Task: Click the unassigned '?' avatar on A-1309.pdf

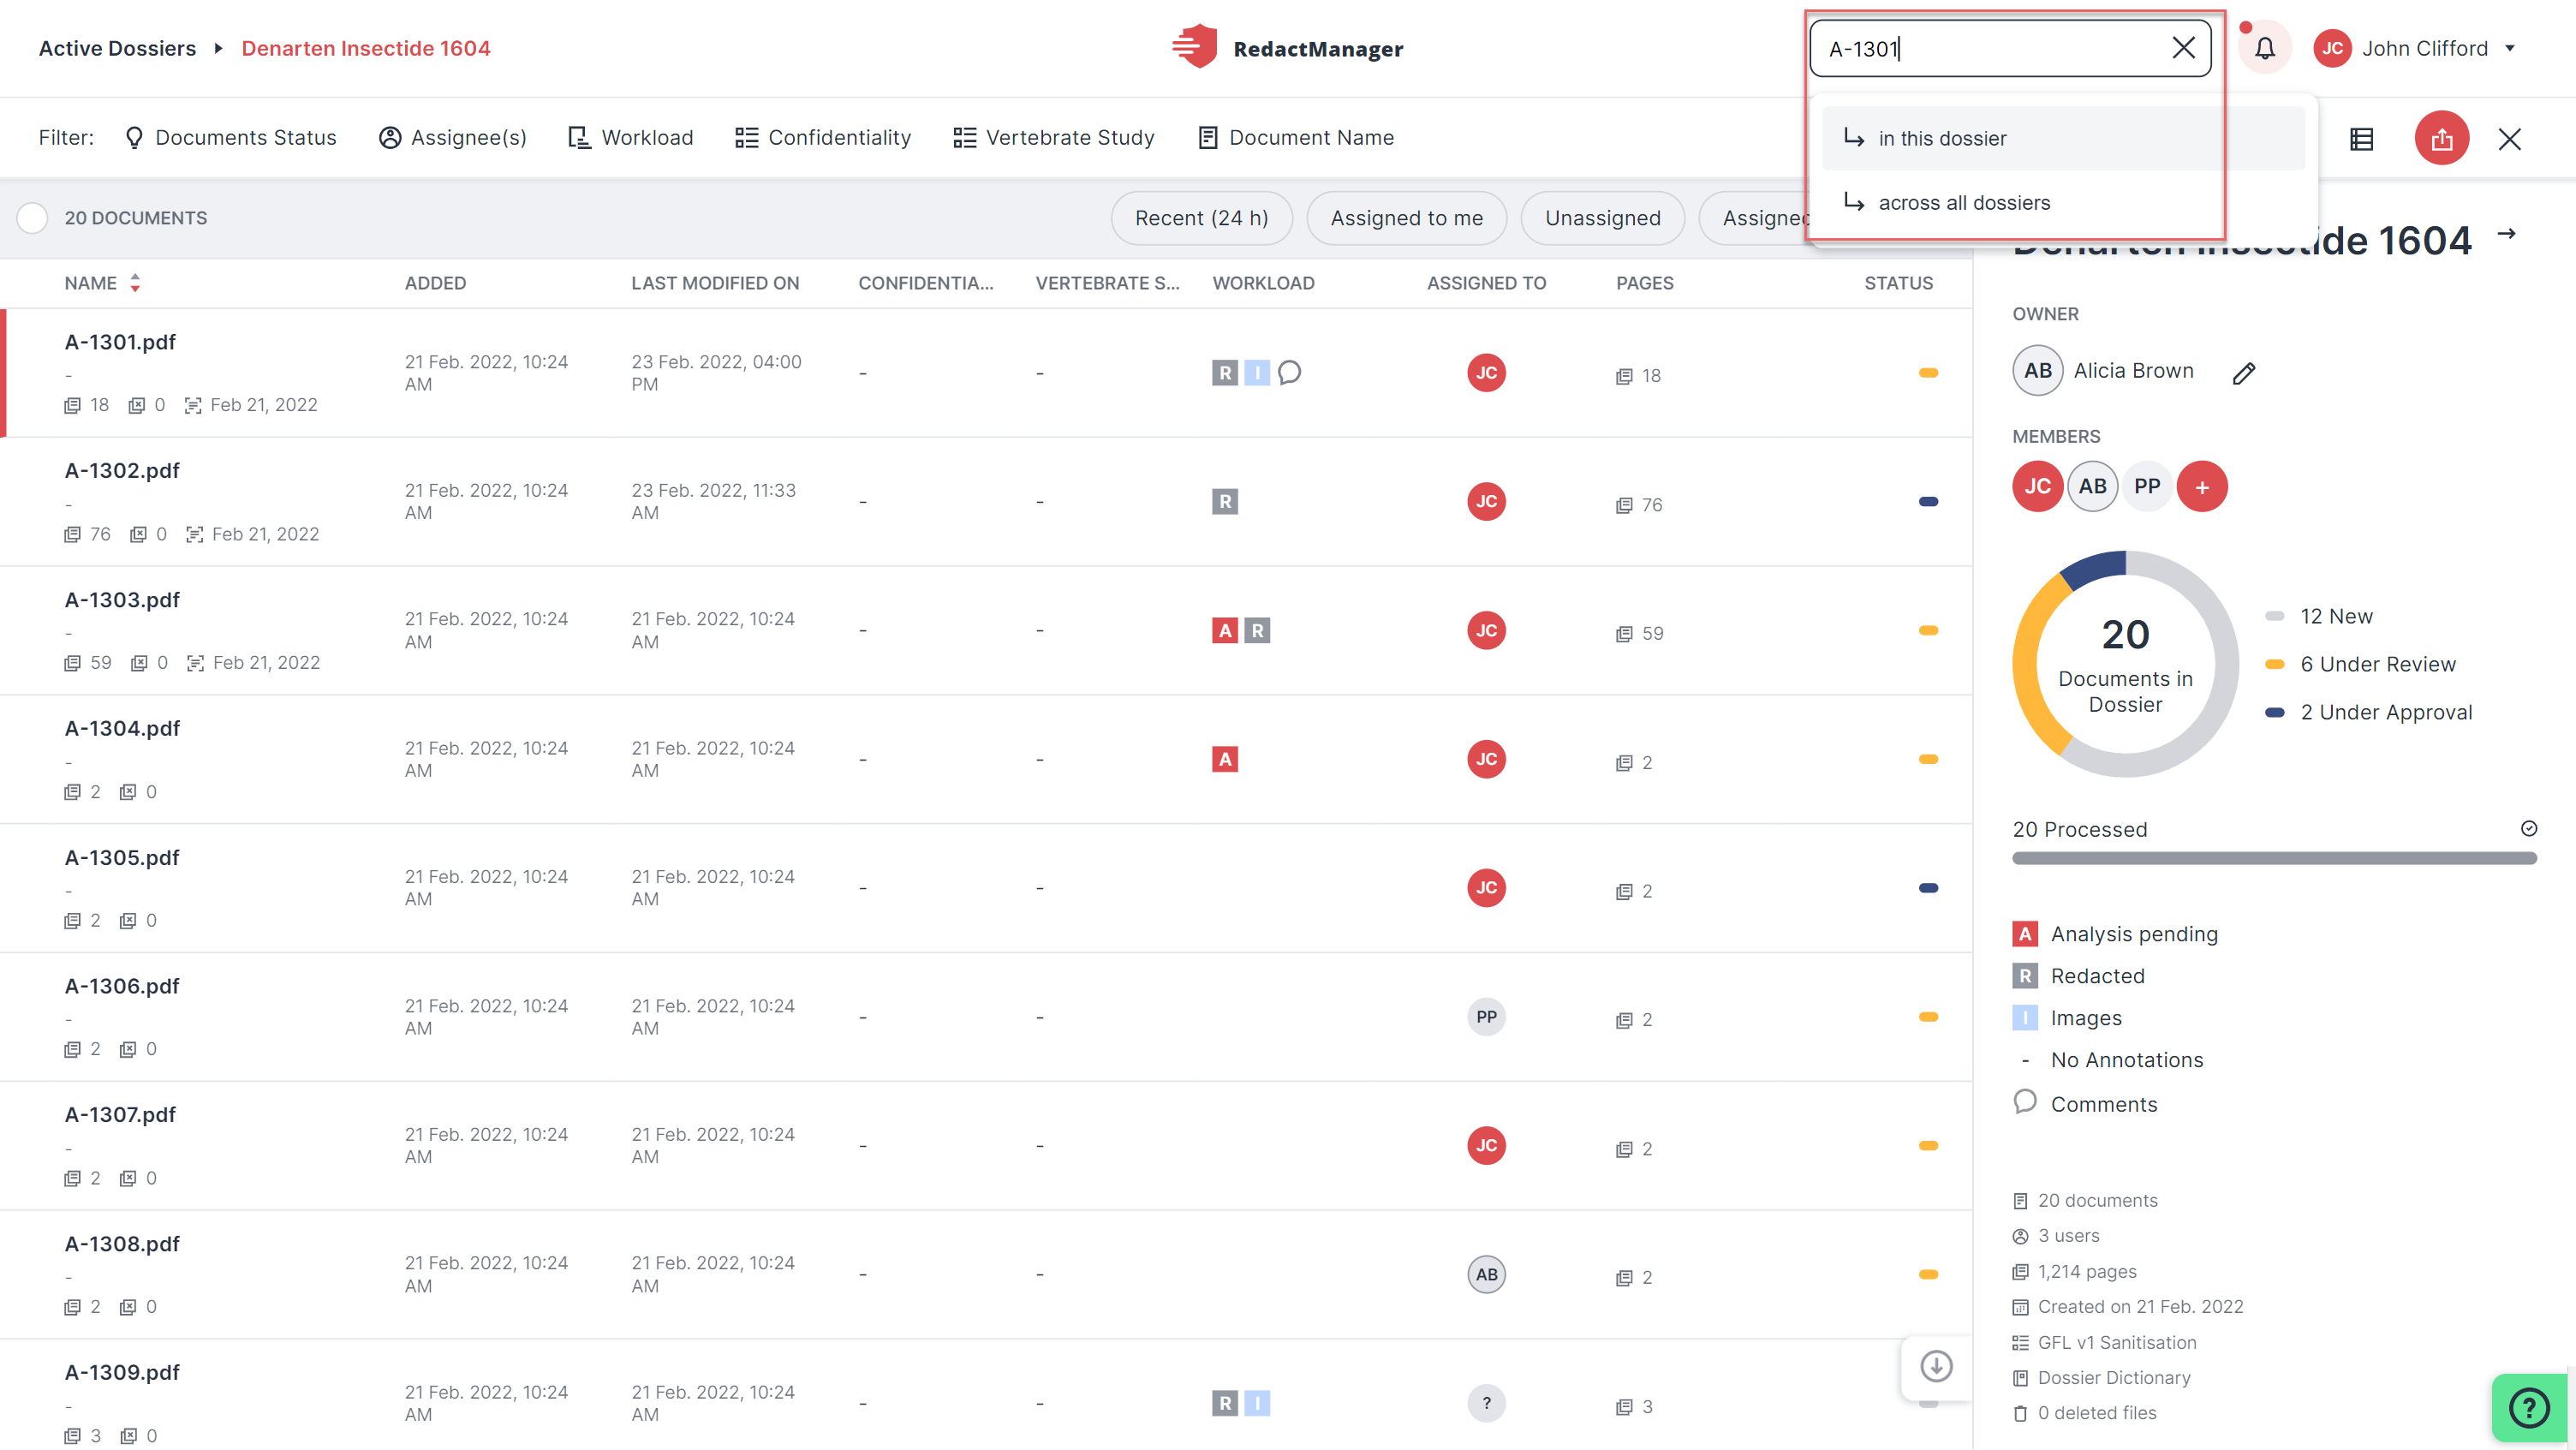Action: (x=1486, y=1404)
